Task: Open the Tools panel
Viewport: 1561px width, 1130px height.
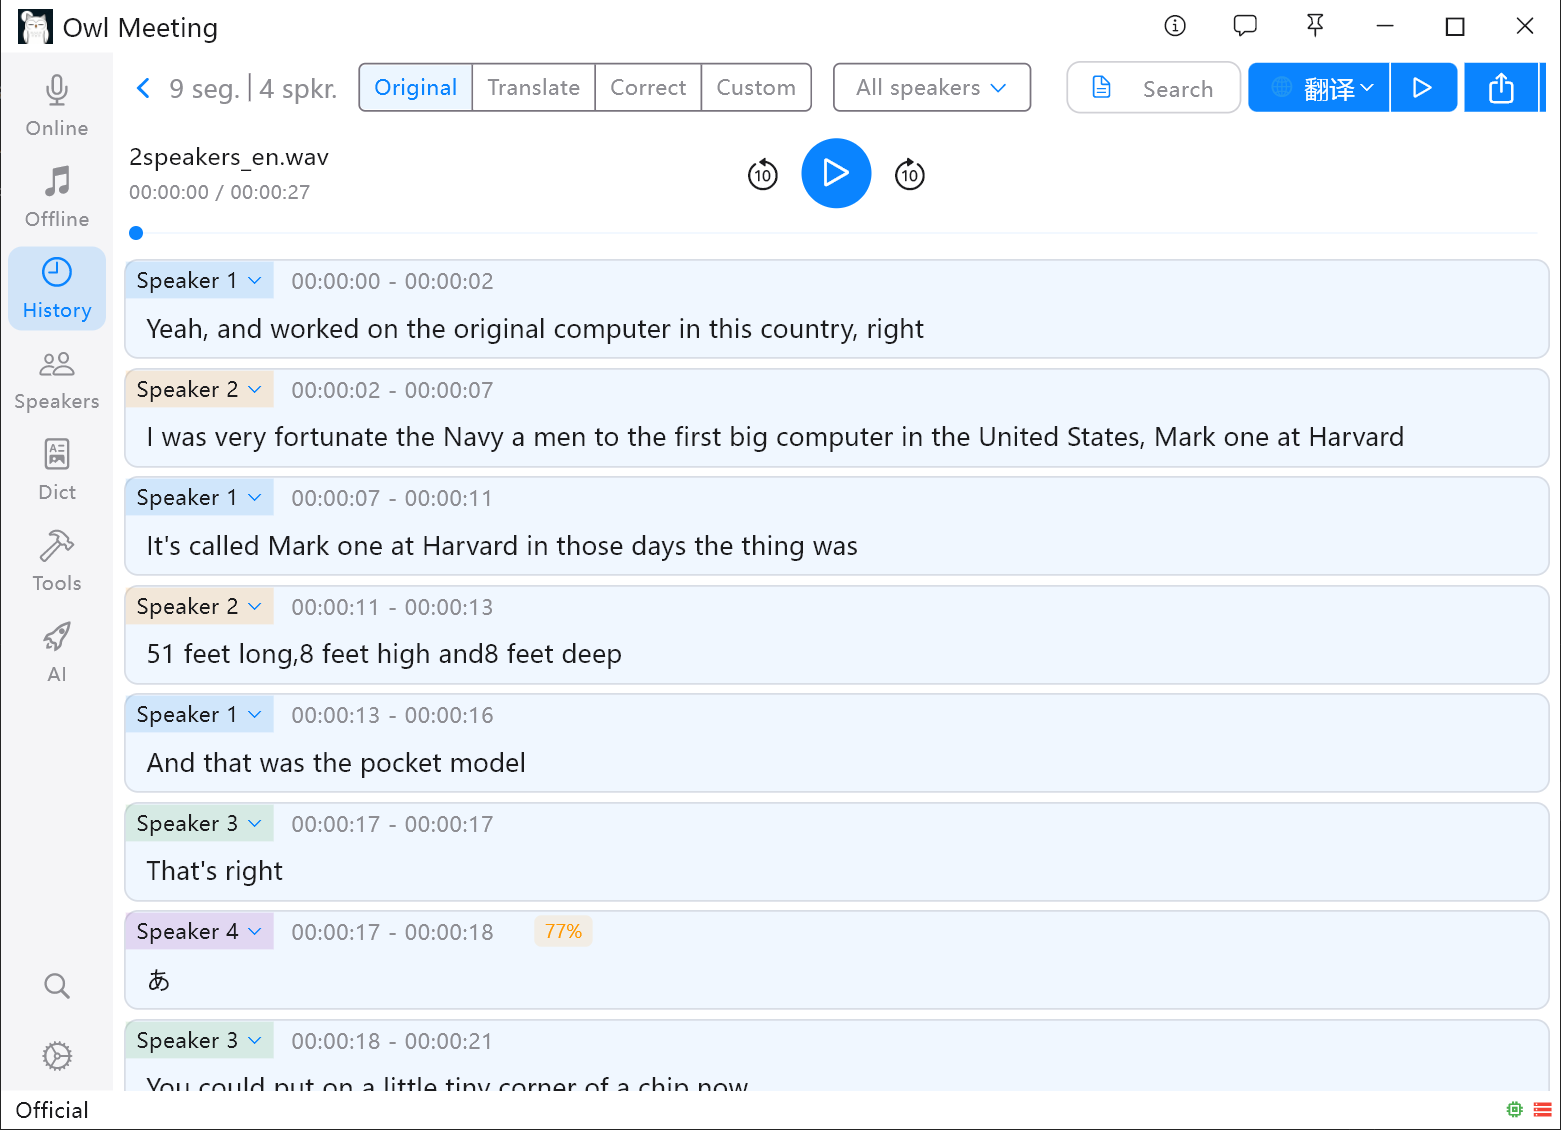Action: pyautogui.click(x=56, y=559)
